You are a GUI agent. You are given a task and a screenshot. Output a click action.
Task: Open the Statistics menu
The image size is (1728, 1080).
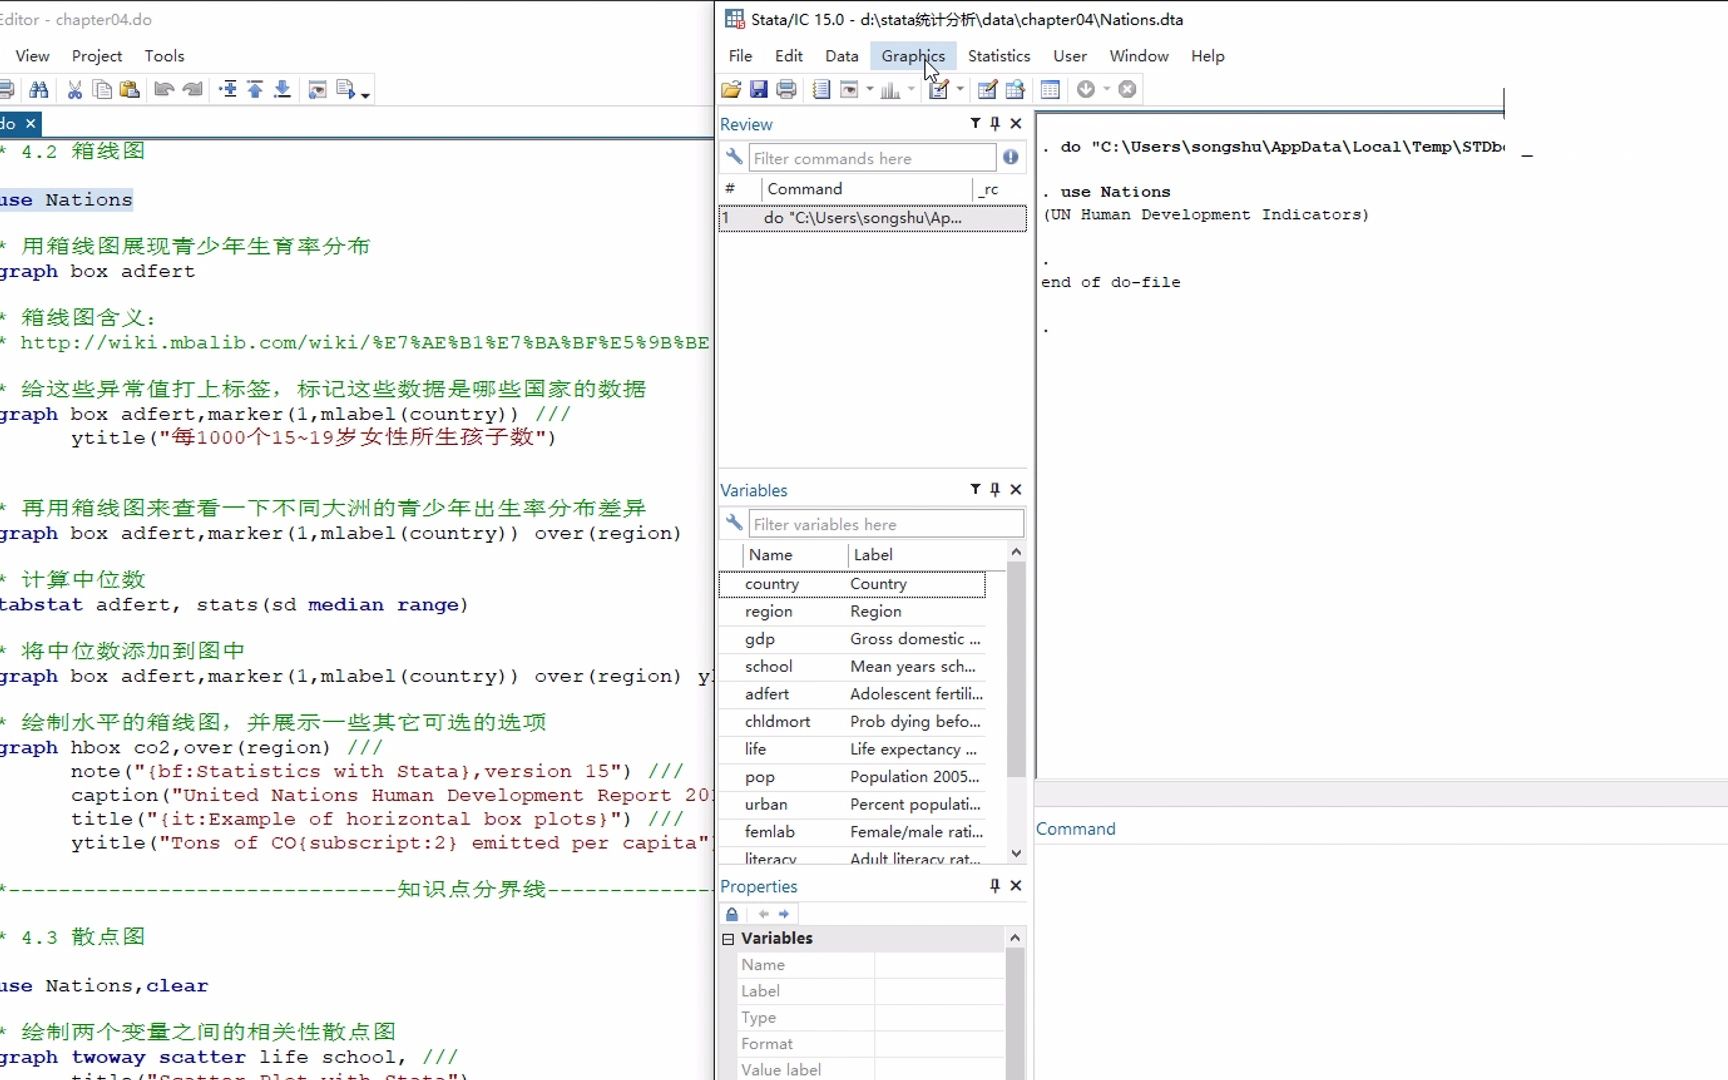998,56
